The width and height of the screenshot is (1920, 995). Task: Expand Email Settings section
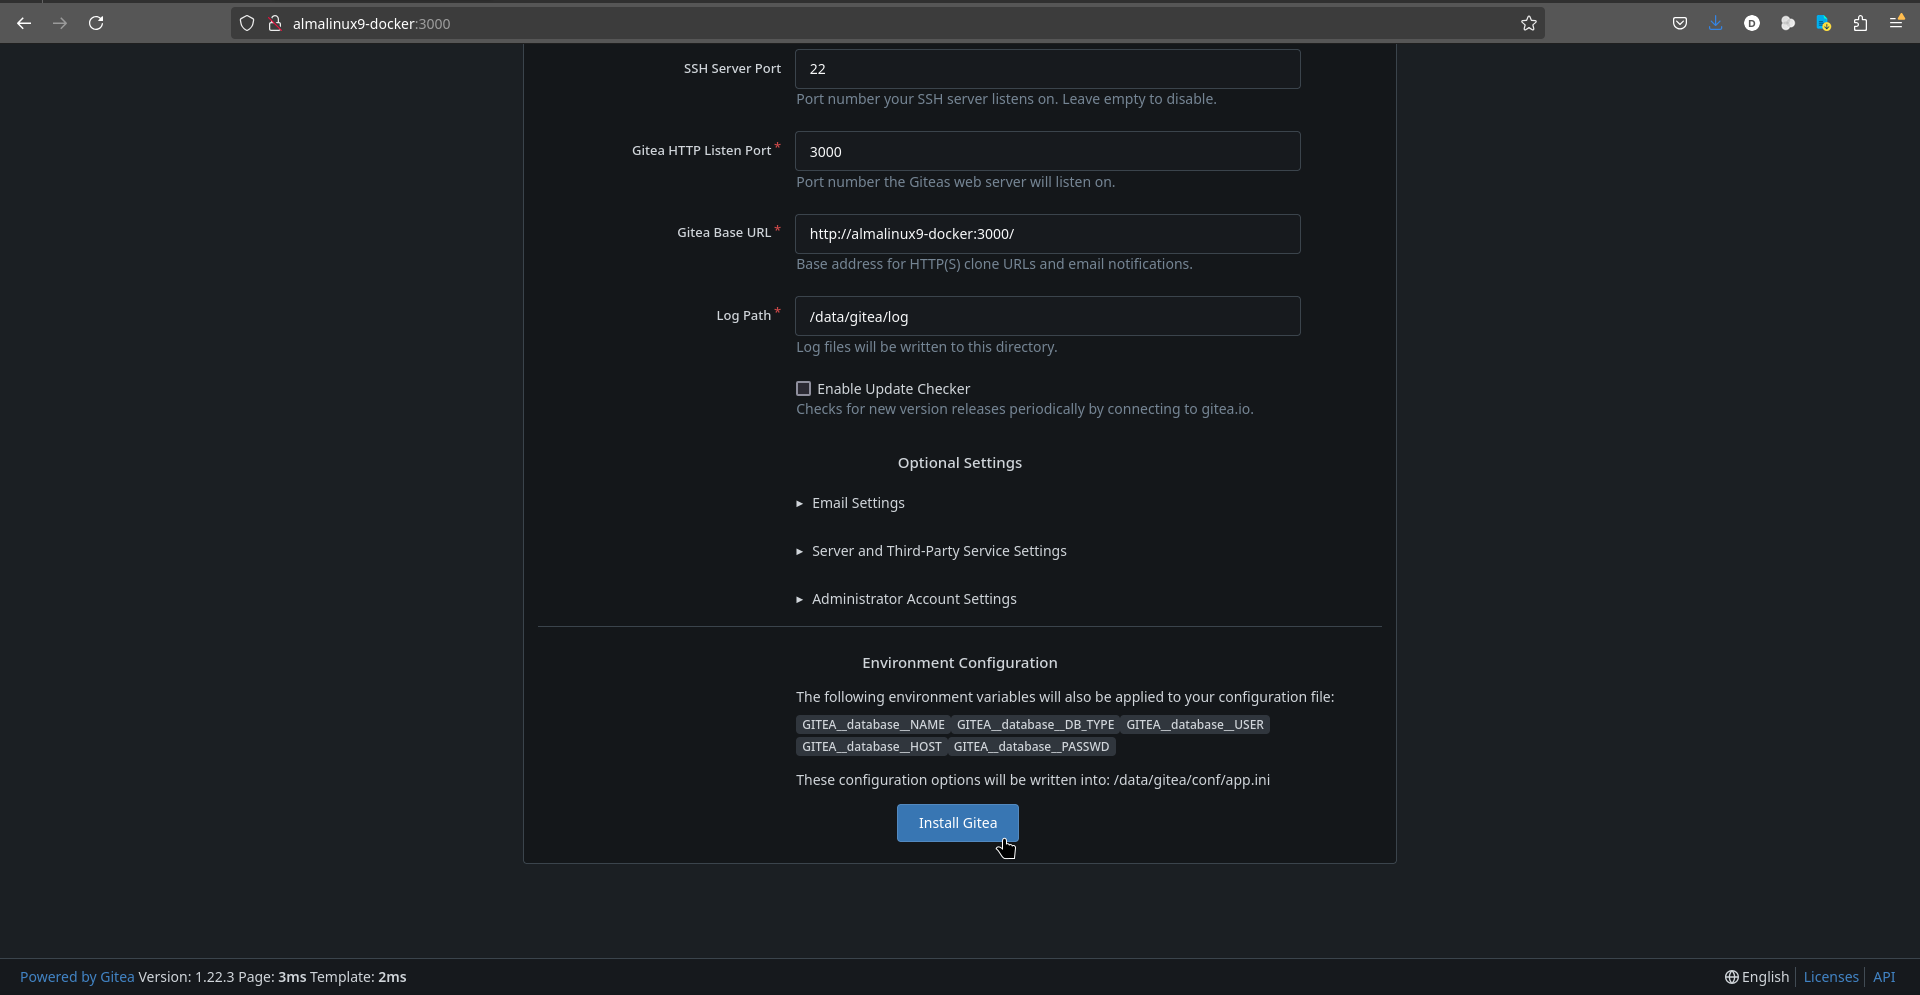(x=857, y=503)
